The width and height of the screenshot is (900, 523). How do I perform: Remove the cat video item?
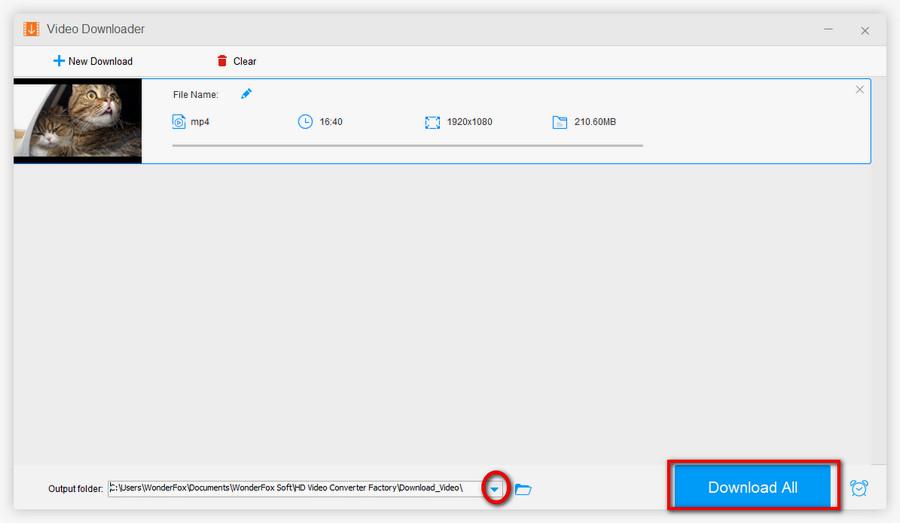[859, 90]
